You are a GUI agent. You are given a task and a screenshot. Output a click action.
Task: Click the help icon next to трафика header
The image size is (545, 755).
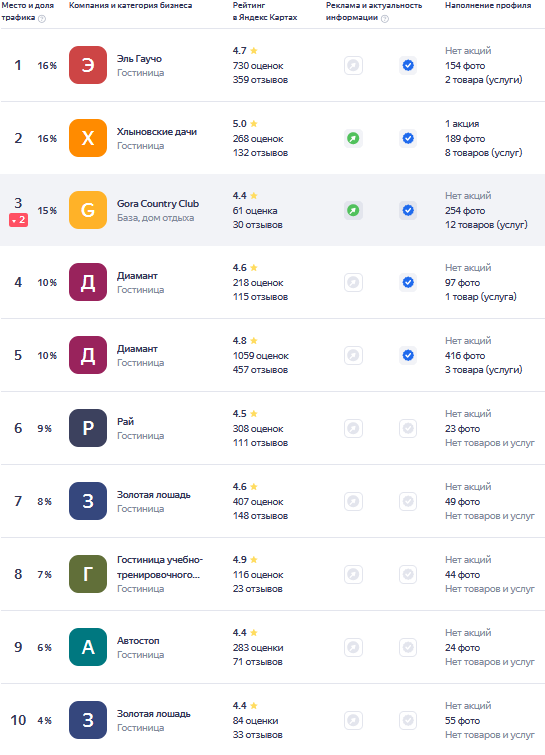click(x=42, y=18)
